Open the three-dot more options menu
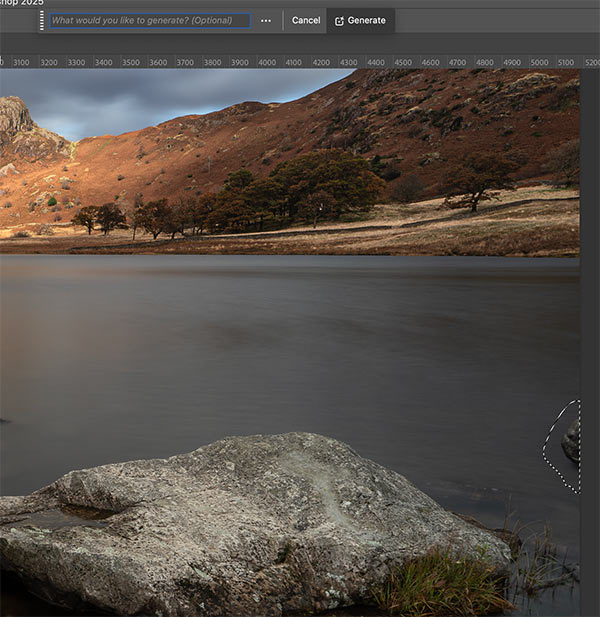Image resolution: width=600 pixels, height=617 pixels. [265, 20]
